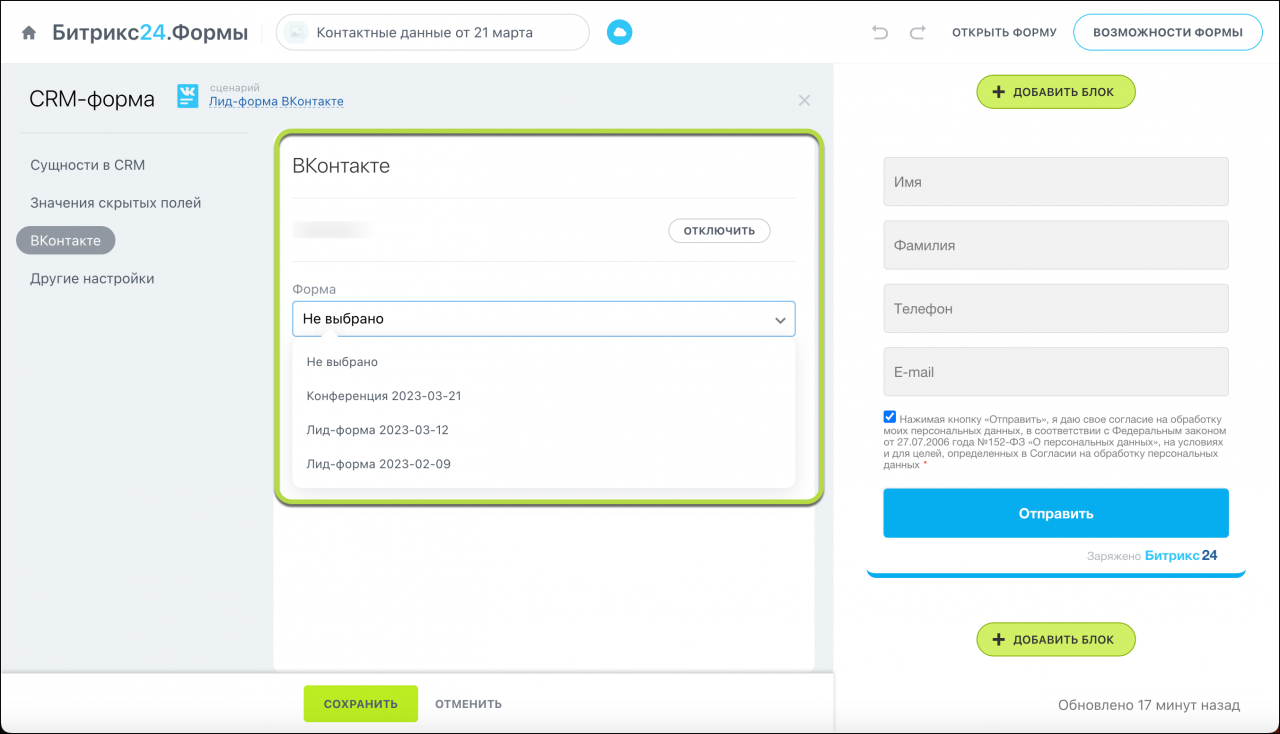Open Другие настройки section

[x=92, y=279]
